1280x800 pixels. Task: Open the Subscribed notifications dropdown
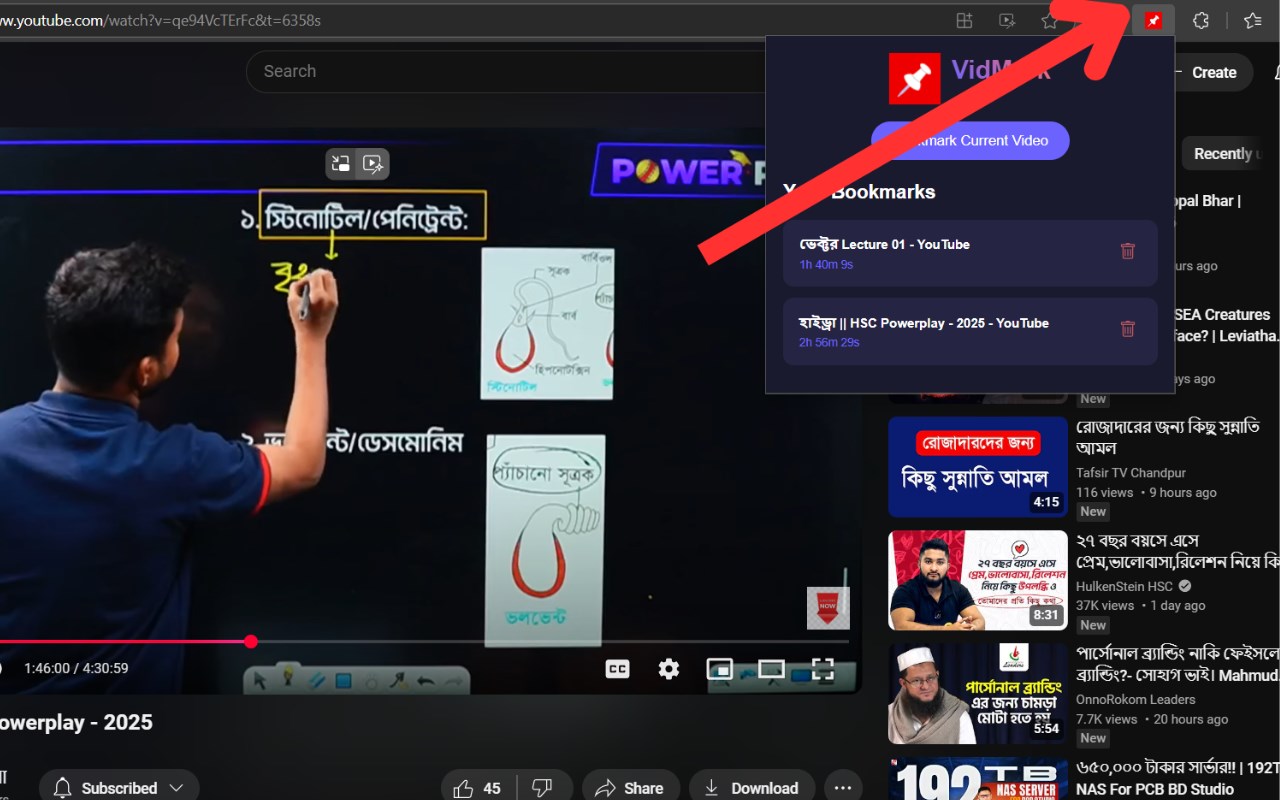pos(119,788)
